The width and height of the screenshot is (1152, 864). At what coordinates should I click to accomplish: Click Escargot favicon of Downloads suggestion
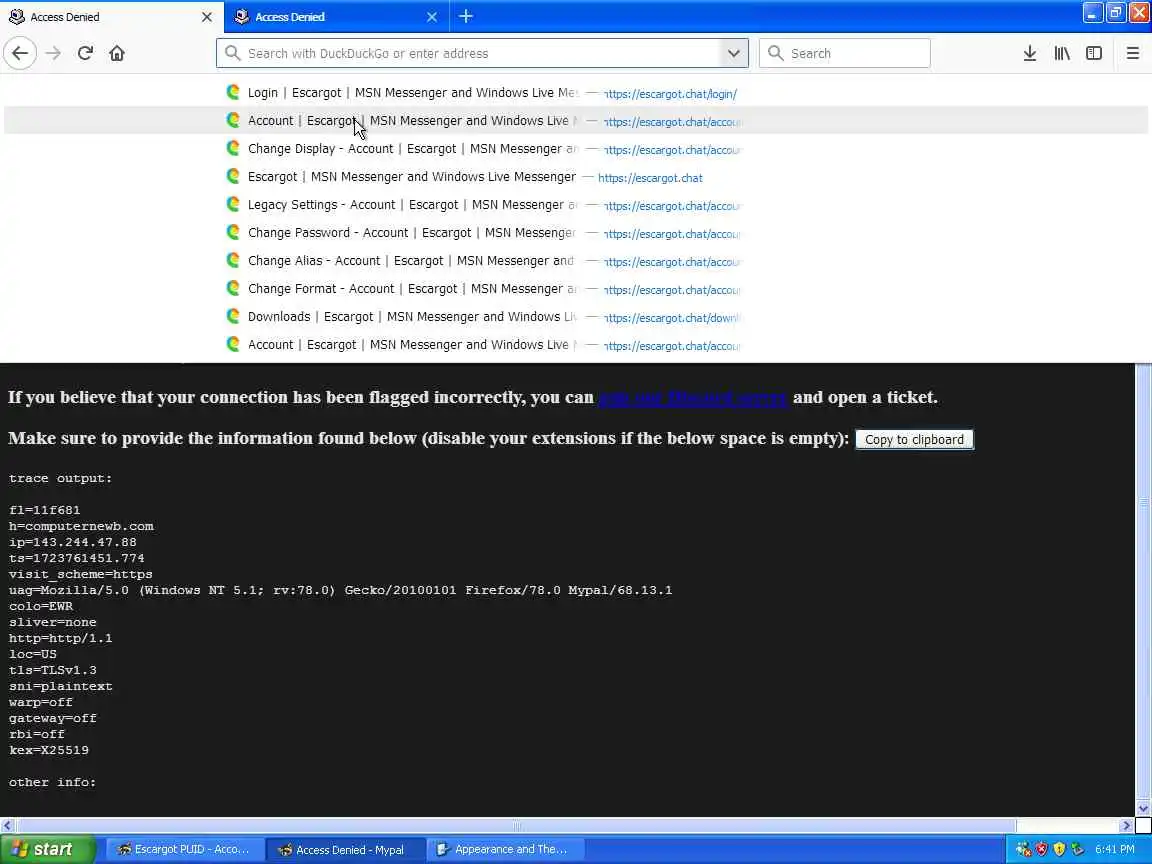click(x=233, y=316)
